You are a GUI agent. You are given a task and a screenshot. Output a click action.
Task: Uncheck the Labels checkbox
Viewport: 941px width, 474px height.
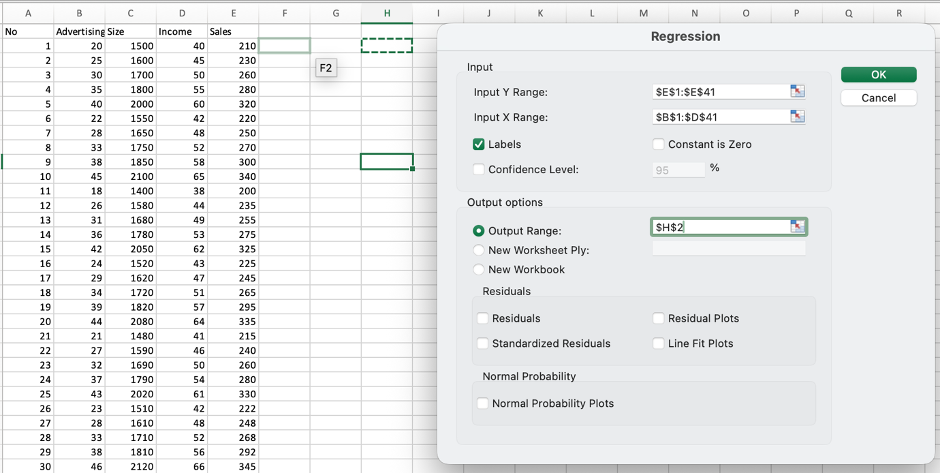point(479,144)
